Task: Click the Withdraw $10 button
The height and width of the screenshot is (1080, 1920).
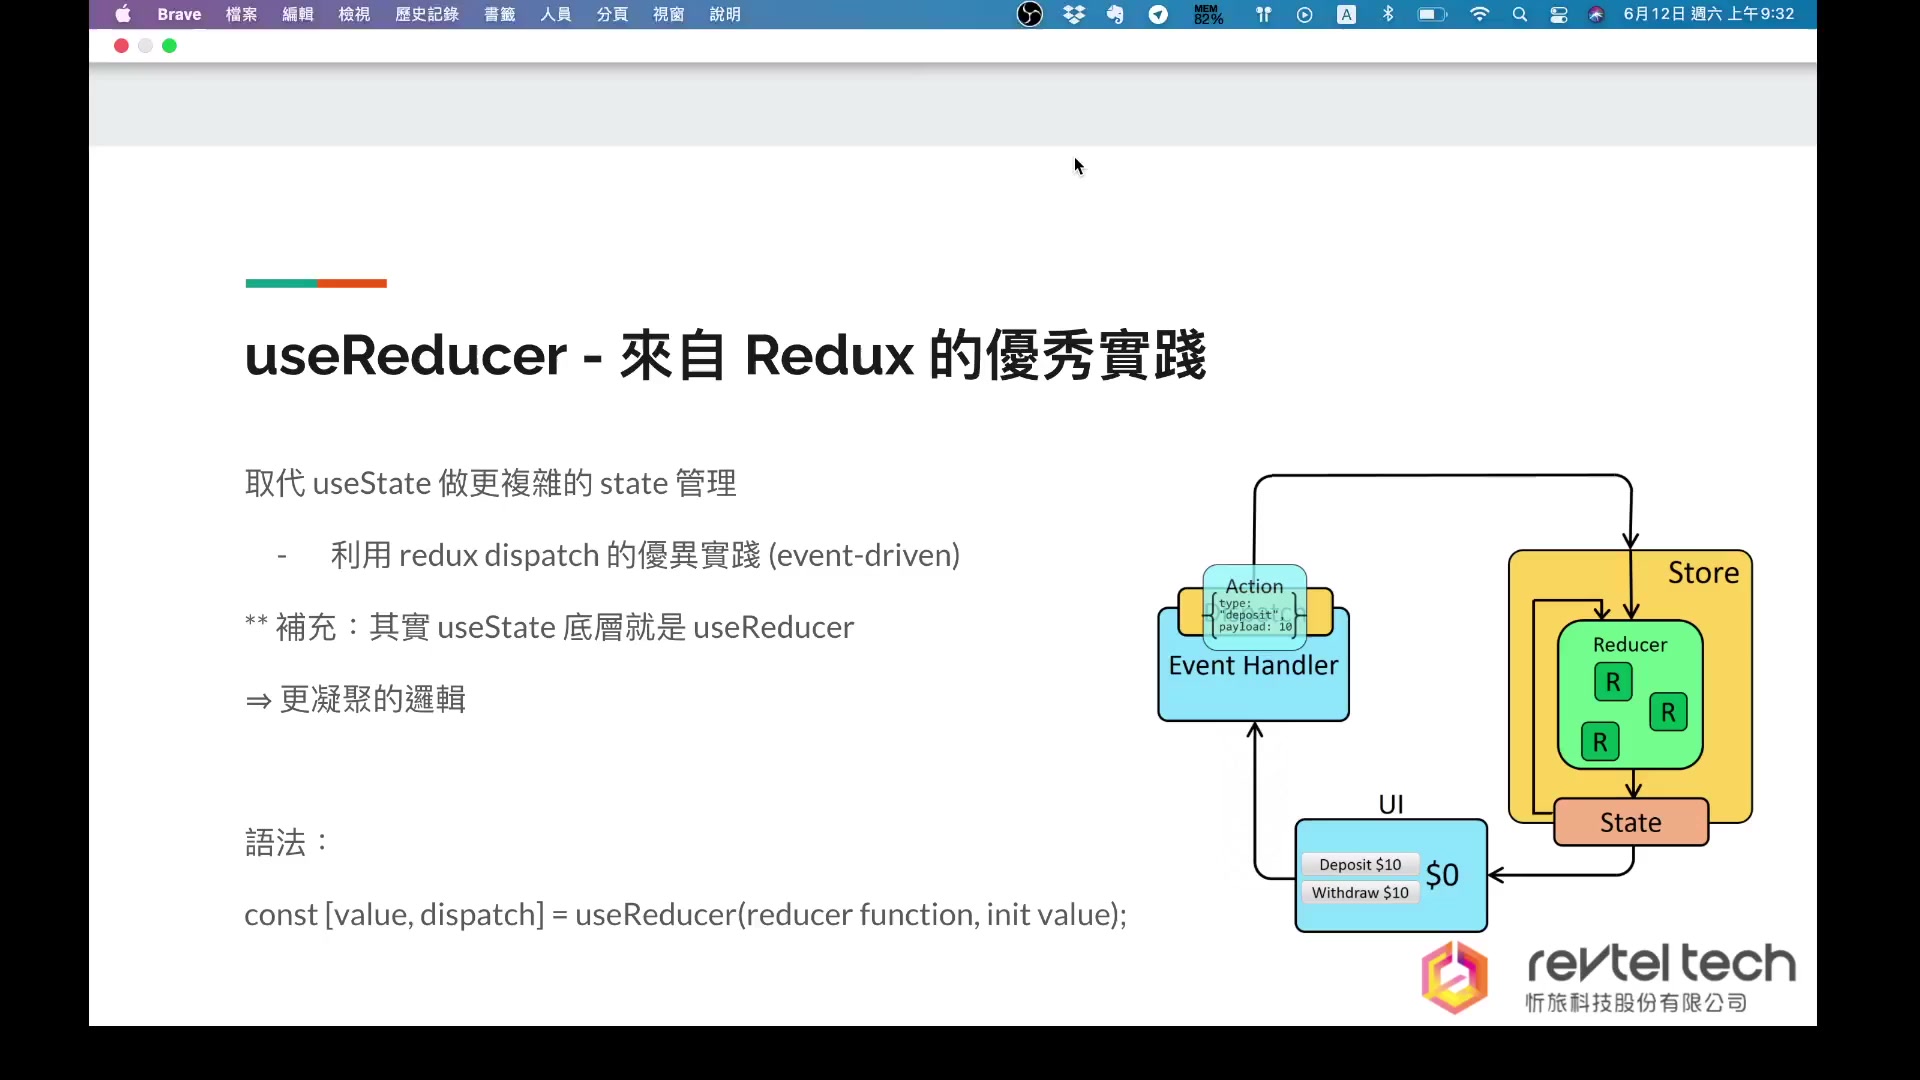Action: [x=1360, y=892]
